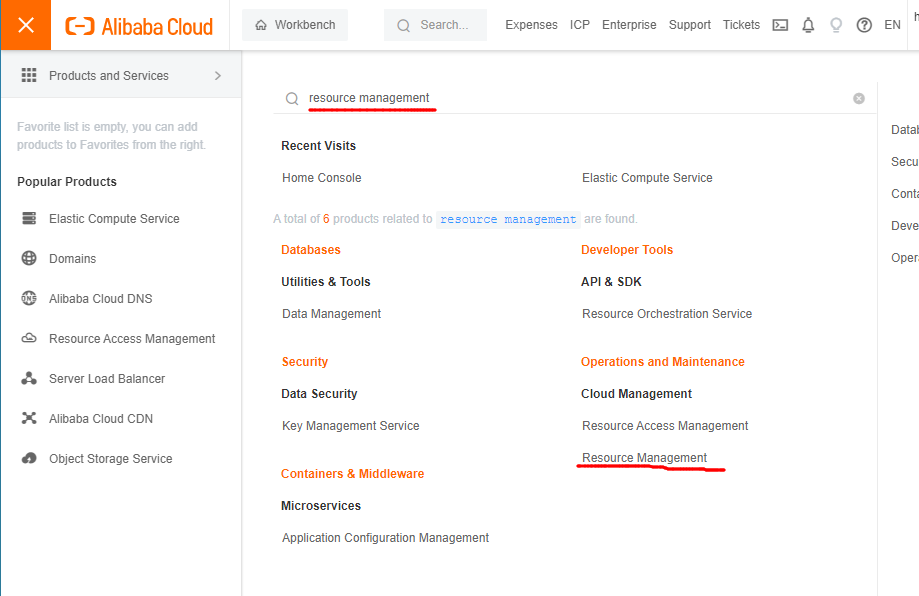Screen dimensions: 919x596
Task: Click the Elastic Compute Service server icon
Action: click(x=29, y=218)
